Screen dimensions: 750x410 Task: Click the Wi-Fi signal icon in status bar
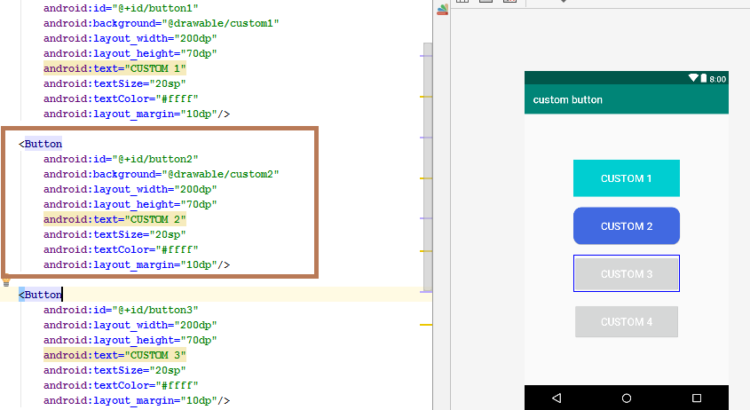coord(694,78)
